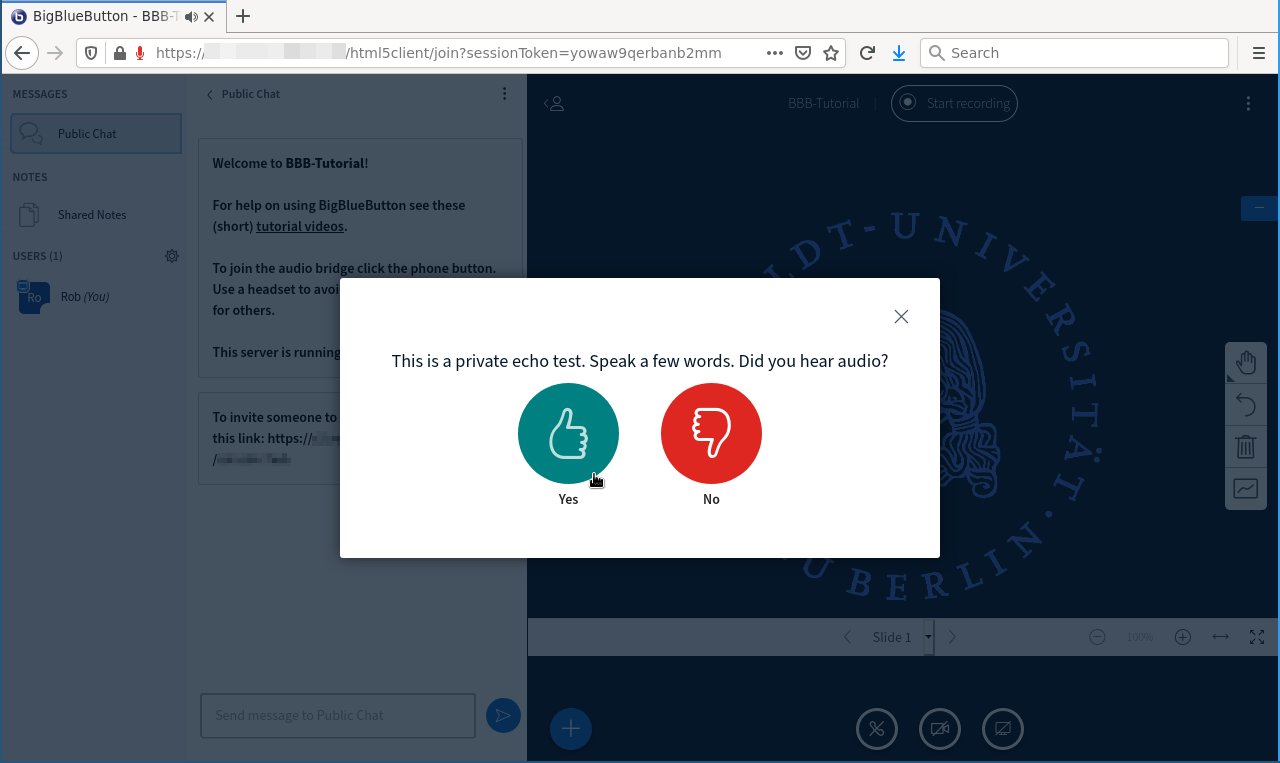The width and height of the screenshot is (1280, 763).
Task: Hide presentation with the minus button
Action: (1259, 208)
